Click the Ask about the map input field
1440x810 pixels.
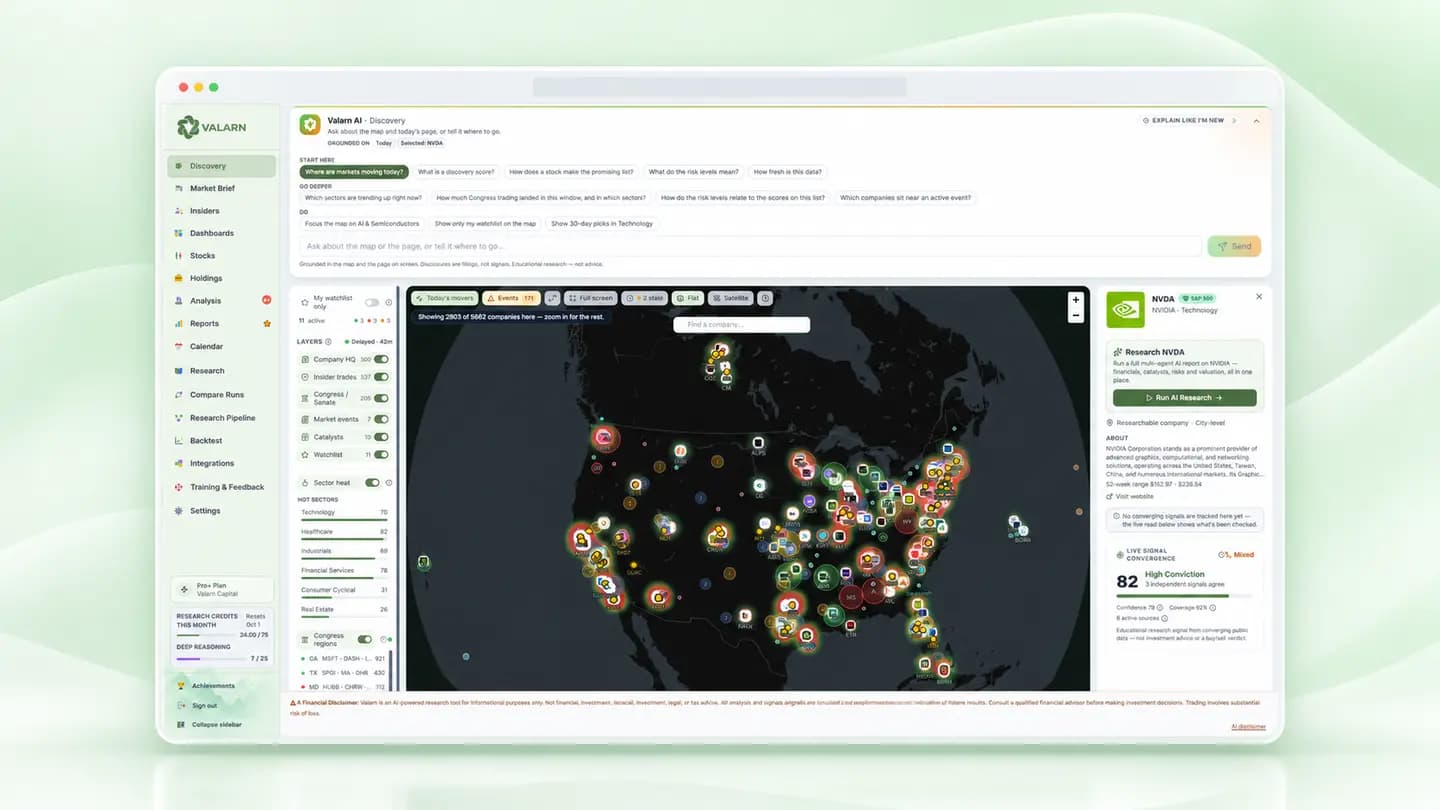(x=750, y=246)
